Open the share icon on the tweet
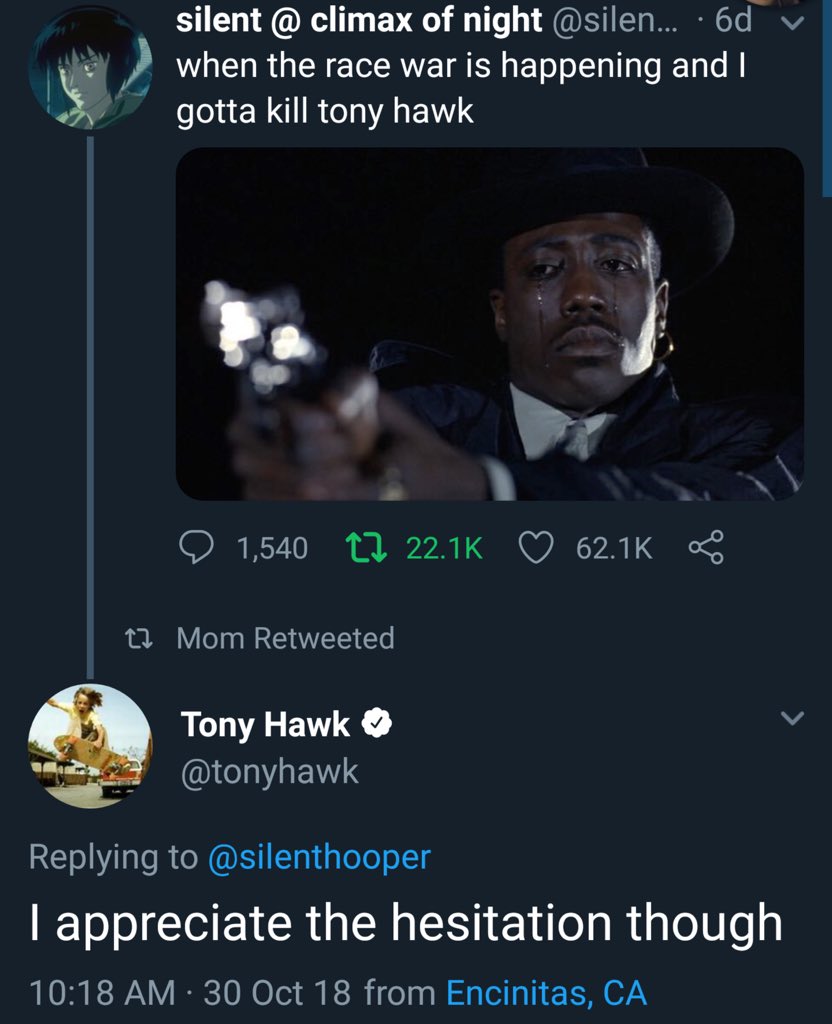 705,547
